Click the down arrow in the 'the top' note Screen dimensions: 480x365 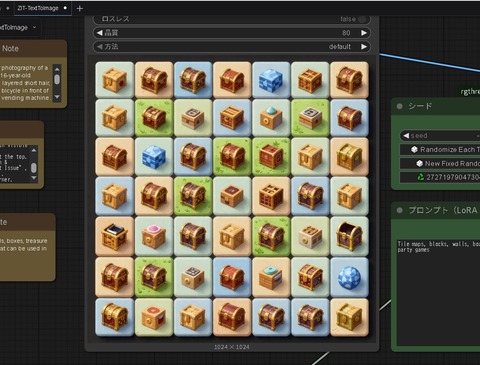[34, 178]
